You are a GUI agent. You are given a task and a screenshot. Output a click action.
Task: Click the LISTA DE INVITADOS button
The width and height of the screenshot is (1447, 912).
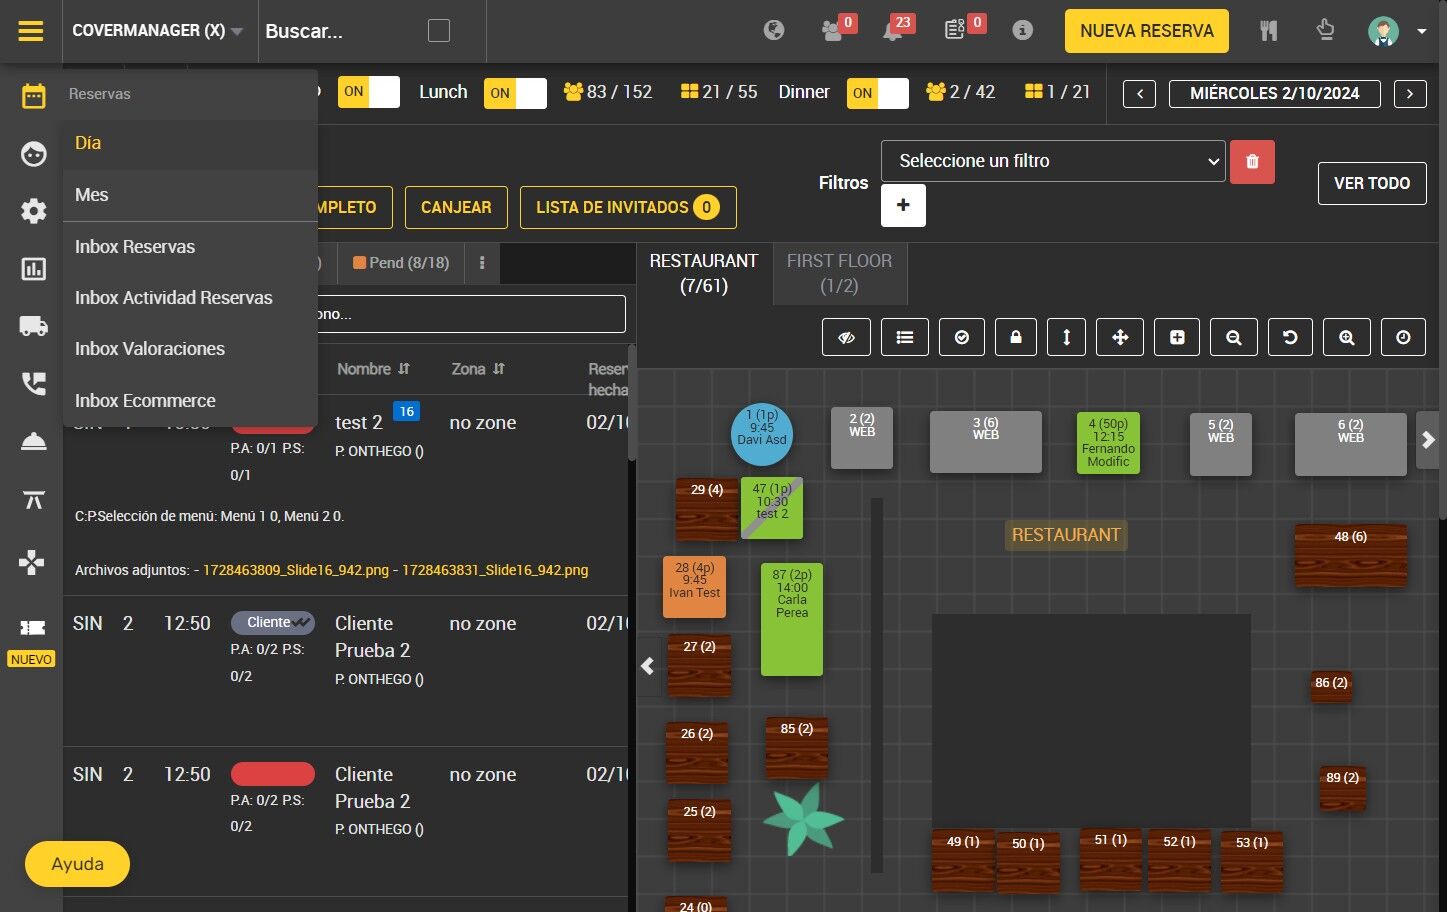pos(628,207)
